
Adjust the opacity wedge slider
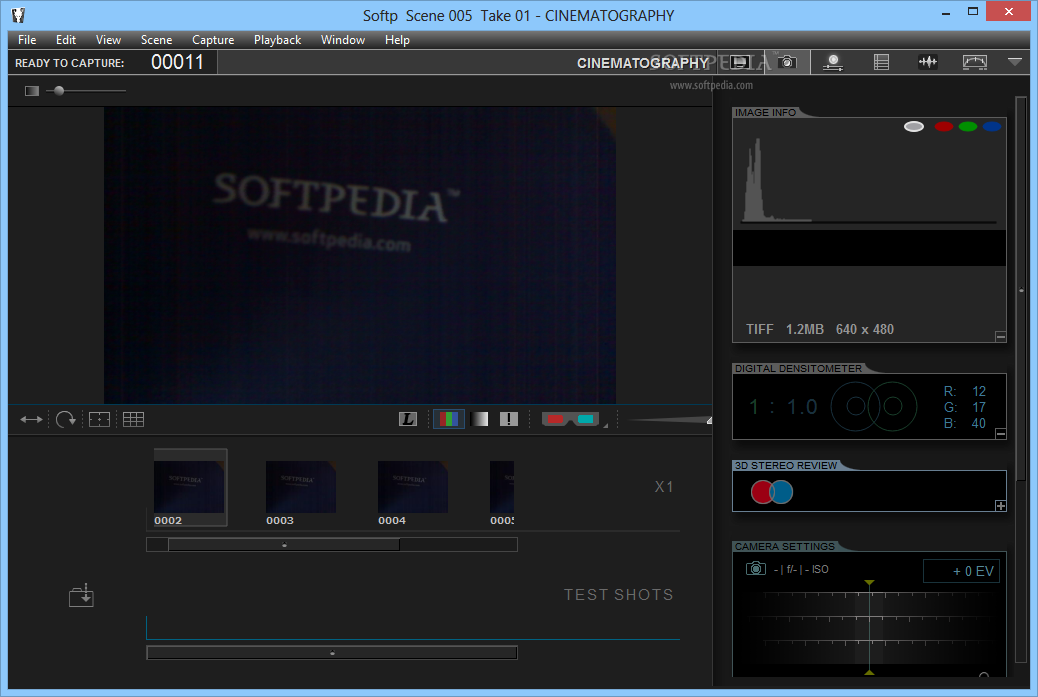click(x=669, y=420)
